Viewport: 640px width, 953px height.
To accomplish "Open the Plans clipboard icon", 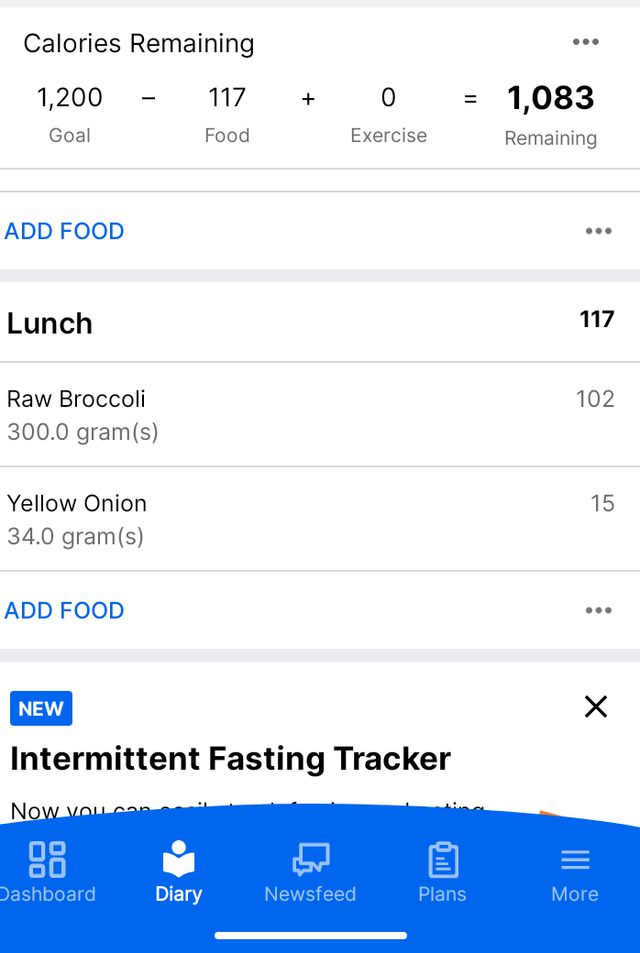I will (x=443, y=859).
